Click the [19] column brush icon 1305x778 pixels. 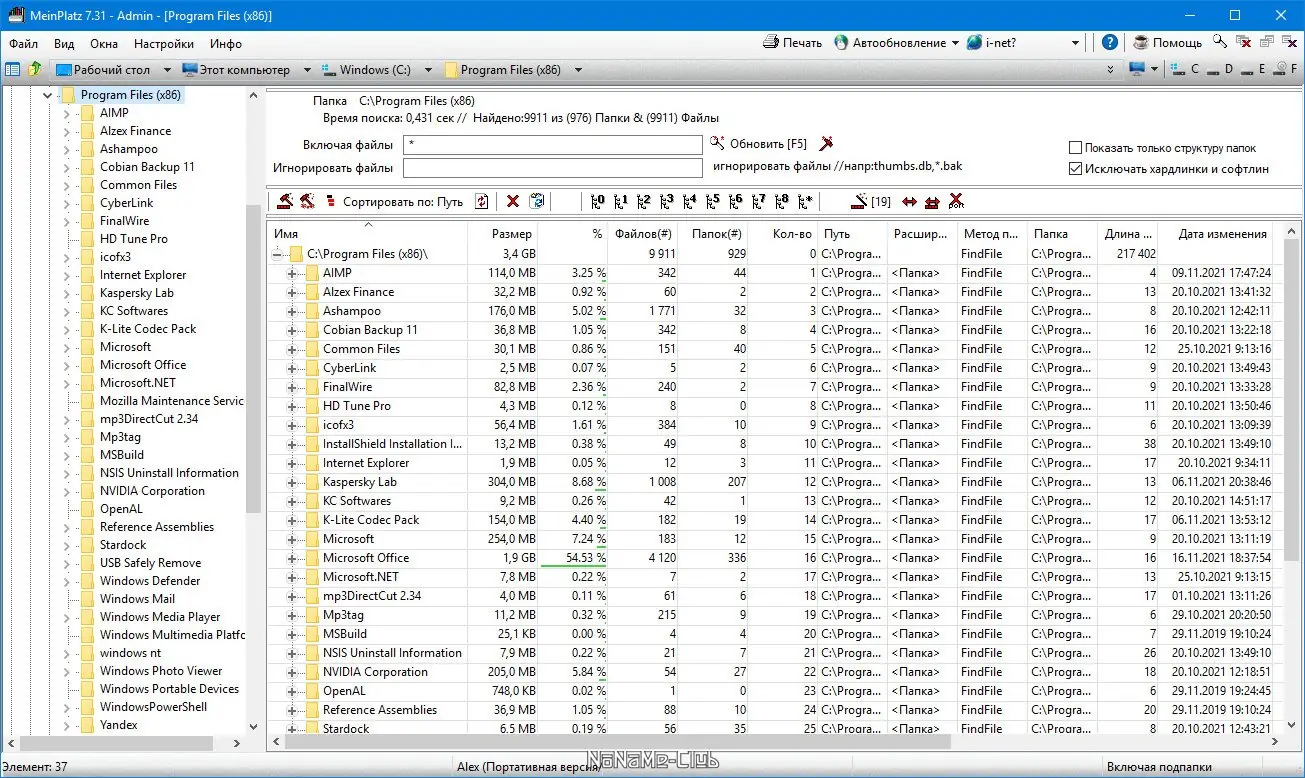(870, 201)
